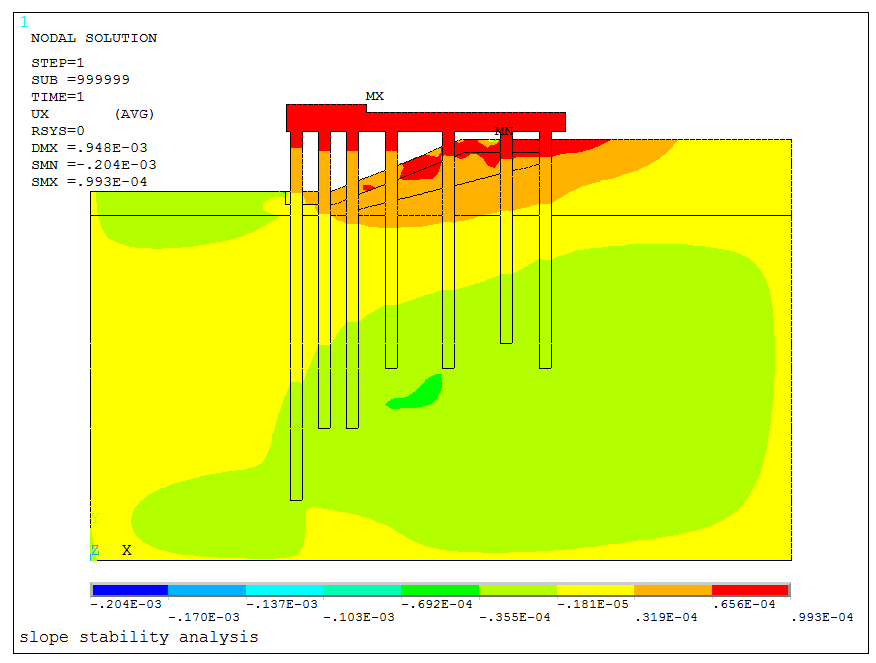Click the window number 1 in corner
Screen dimensions: 876x663
click(25, 22)
